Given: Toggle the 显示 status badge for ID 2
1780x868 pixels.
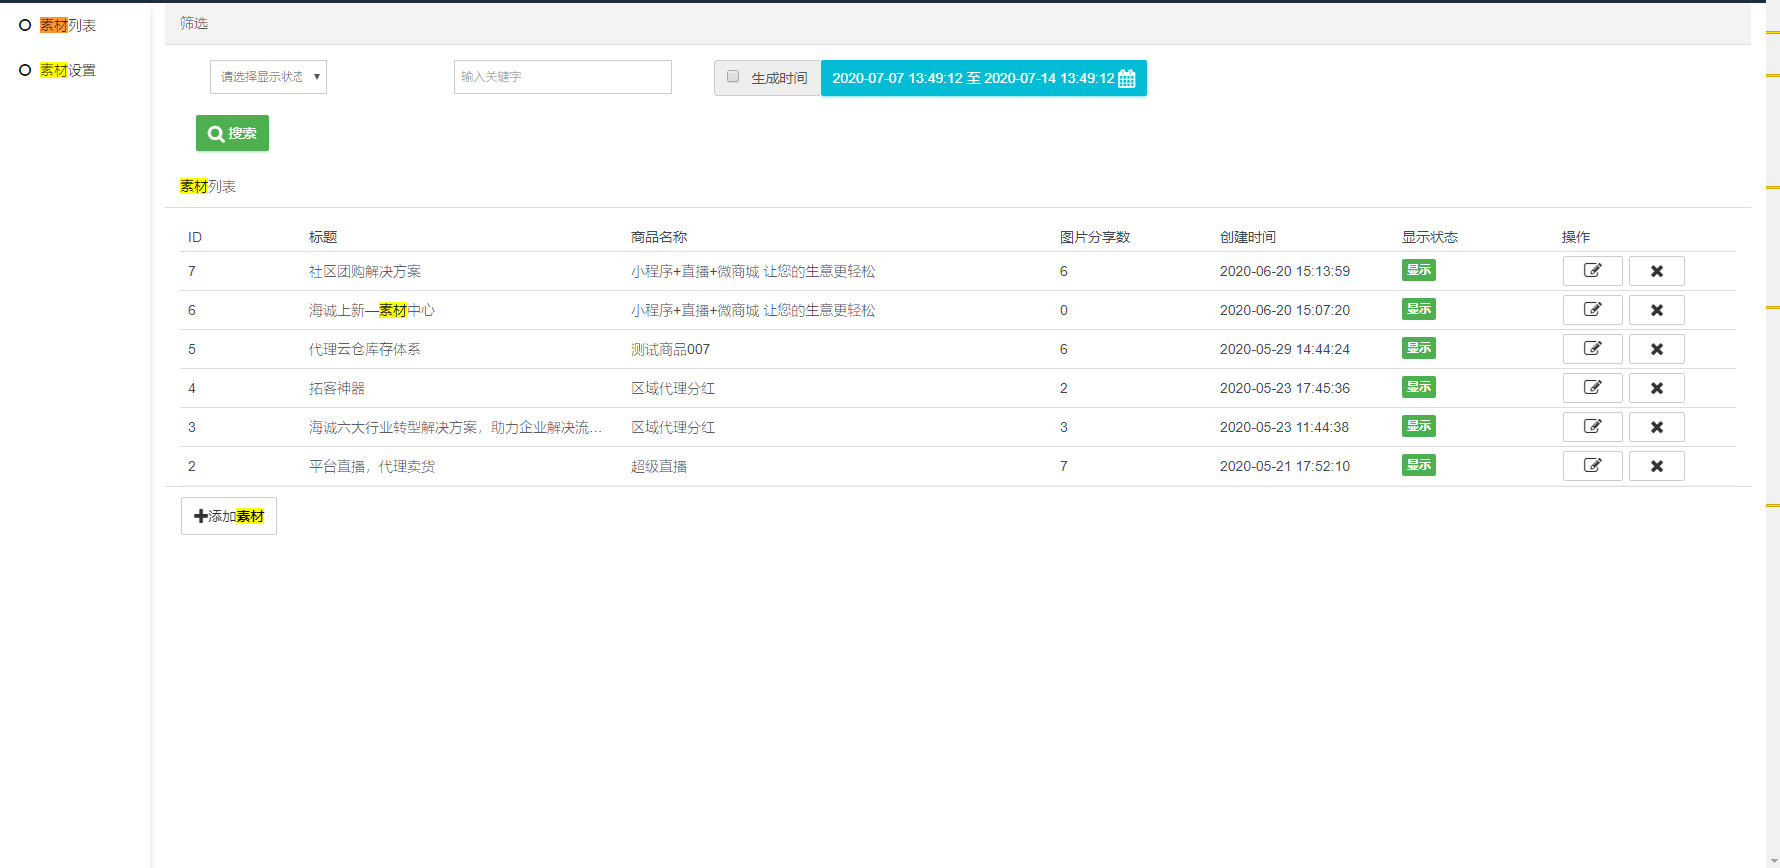Looking at the screenshot, I should (1418, 465).
